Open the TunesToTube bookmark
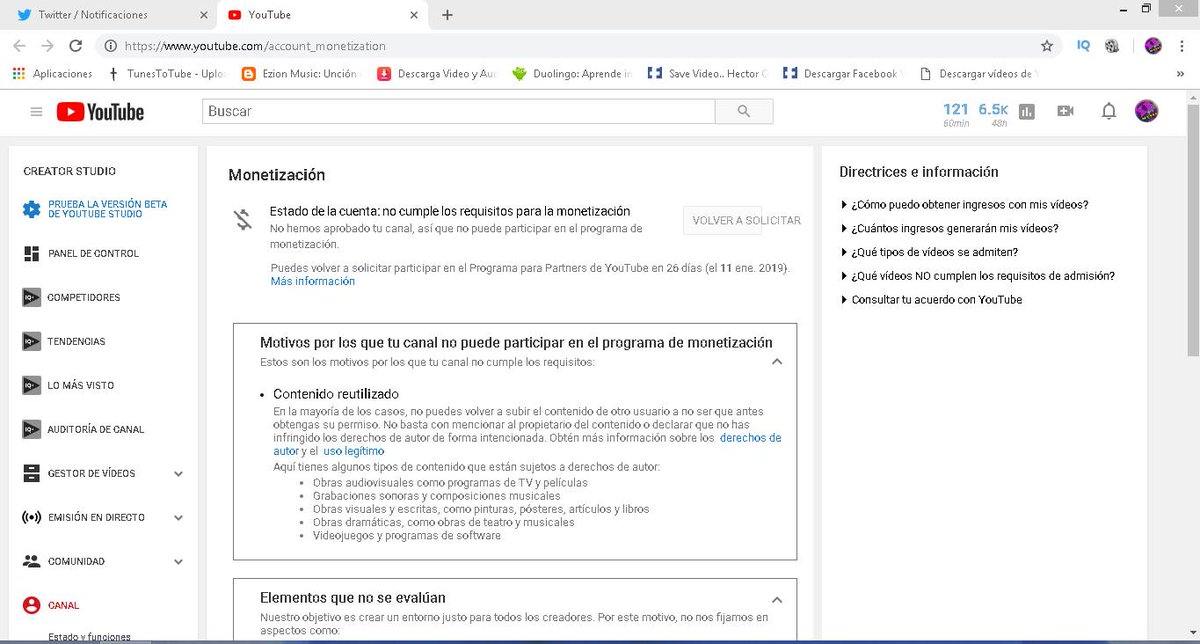1200x644 pixels. pyautogui.click(x=167, y=74)
